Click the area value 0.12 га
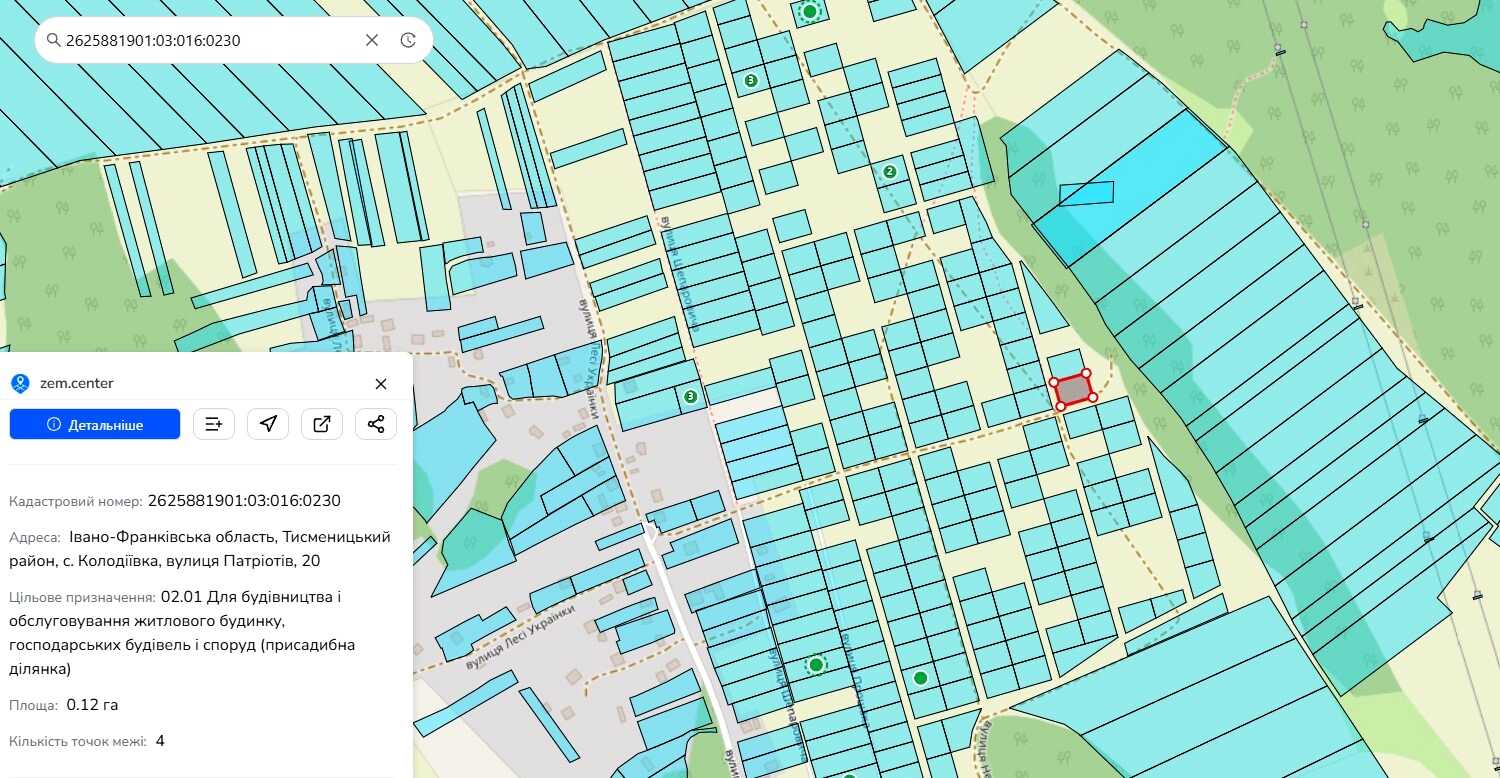Image resolution: width=1500 pixels, height=778 pixels. pos(92,705)
